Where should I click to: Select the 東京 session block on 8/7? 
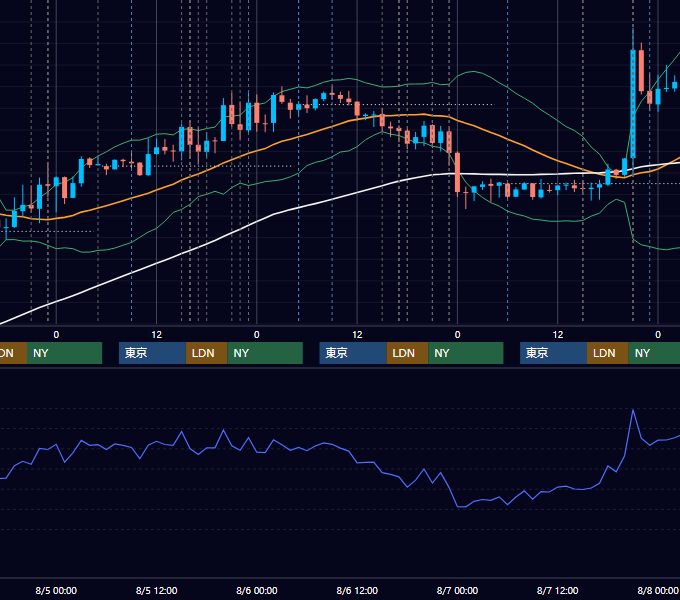click(x=553, y=353)
